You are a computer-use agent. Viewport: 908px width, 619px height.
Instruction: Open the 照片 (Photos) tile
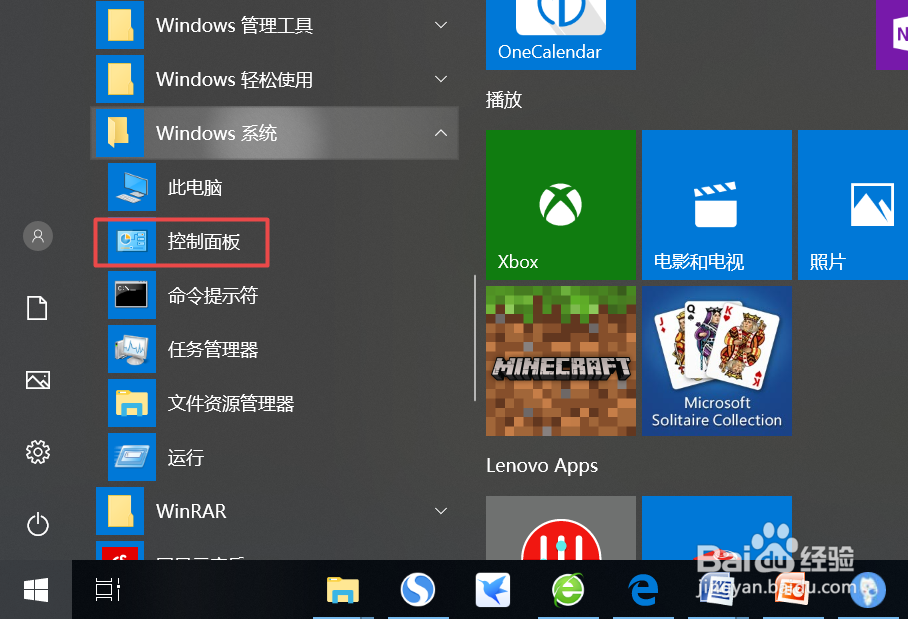853,205
